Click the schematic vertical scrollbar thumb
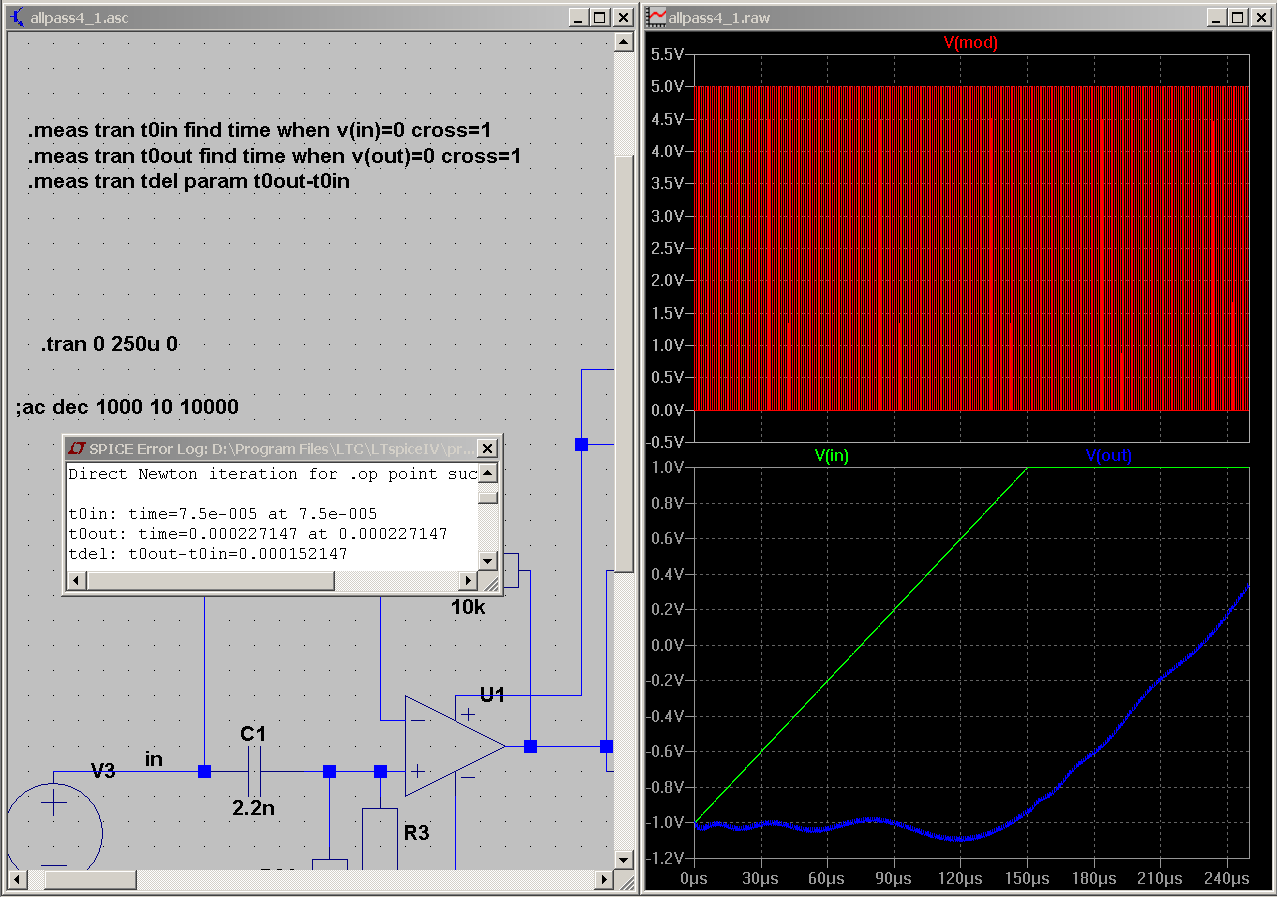Viewport: 1277px width, 897px height. pyautogui.click(x=623, y=363)
